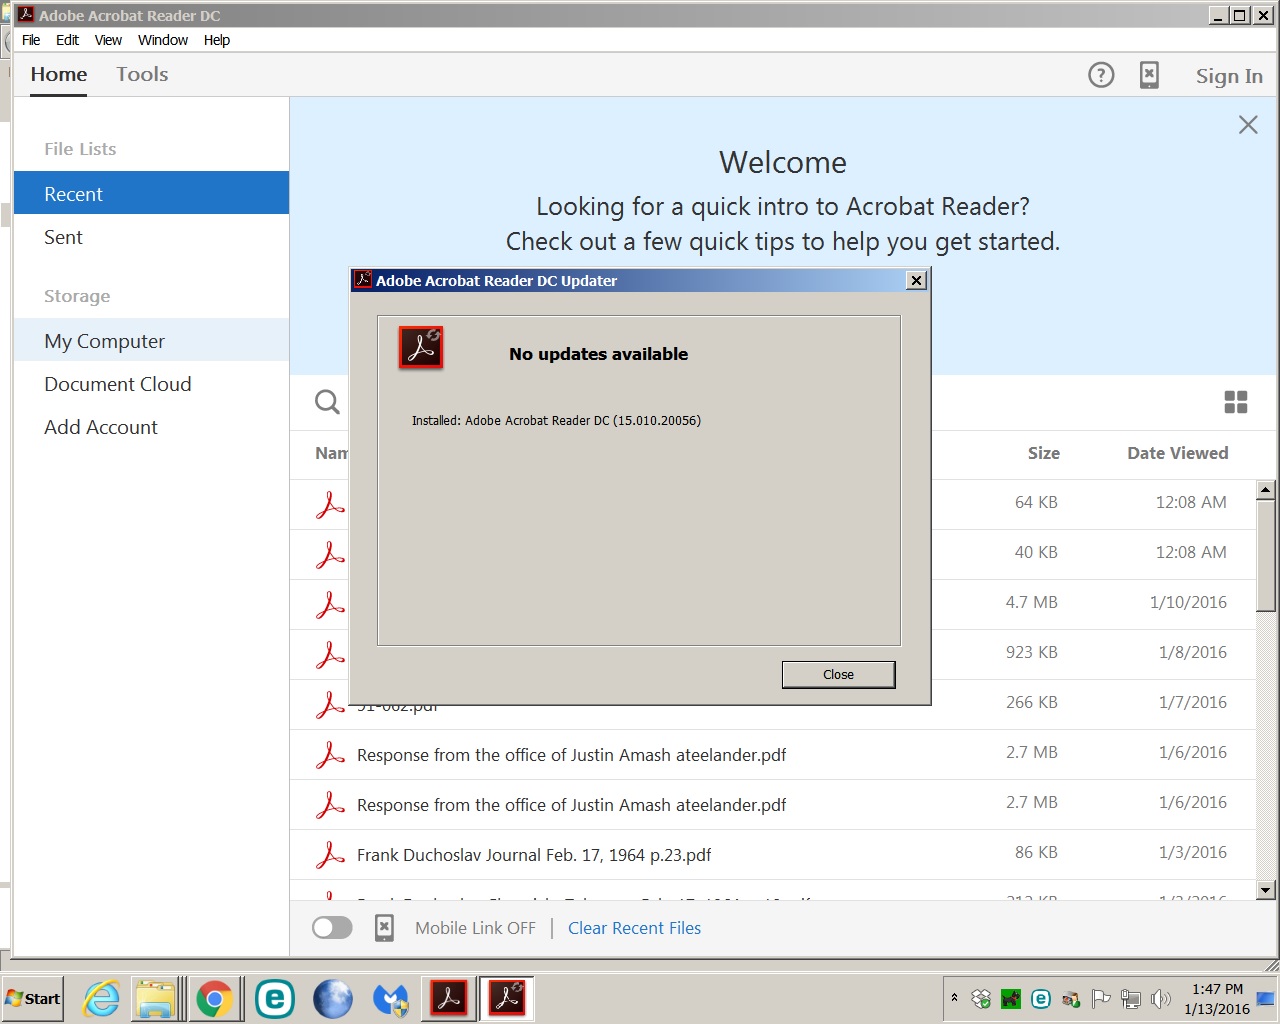Click Dropbox icon in system tray

coord(981,998)
